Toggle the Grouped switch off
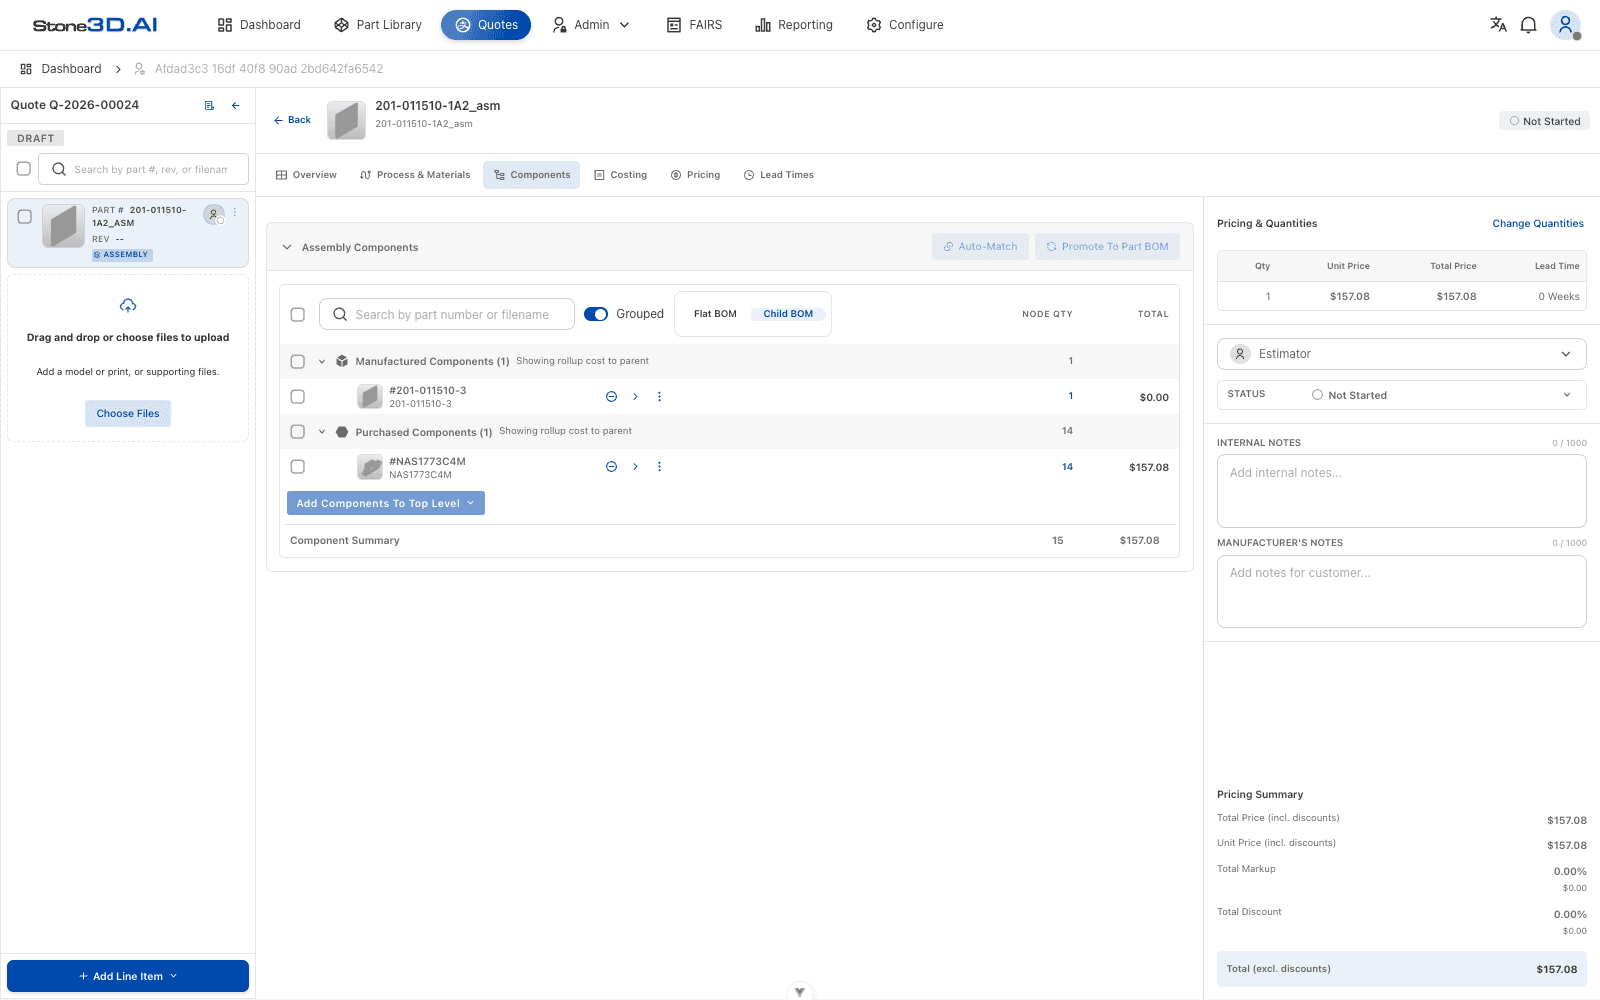 [596, 314]
